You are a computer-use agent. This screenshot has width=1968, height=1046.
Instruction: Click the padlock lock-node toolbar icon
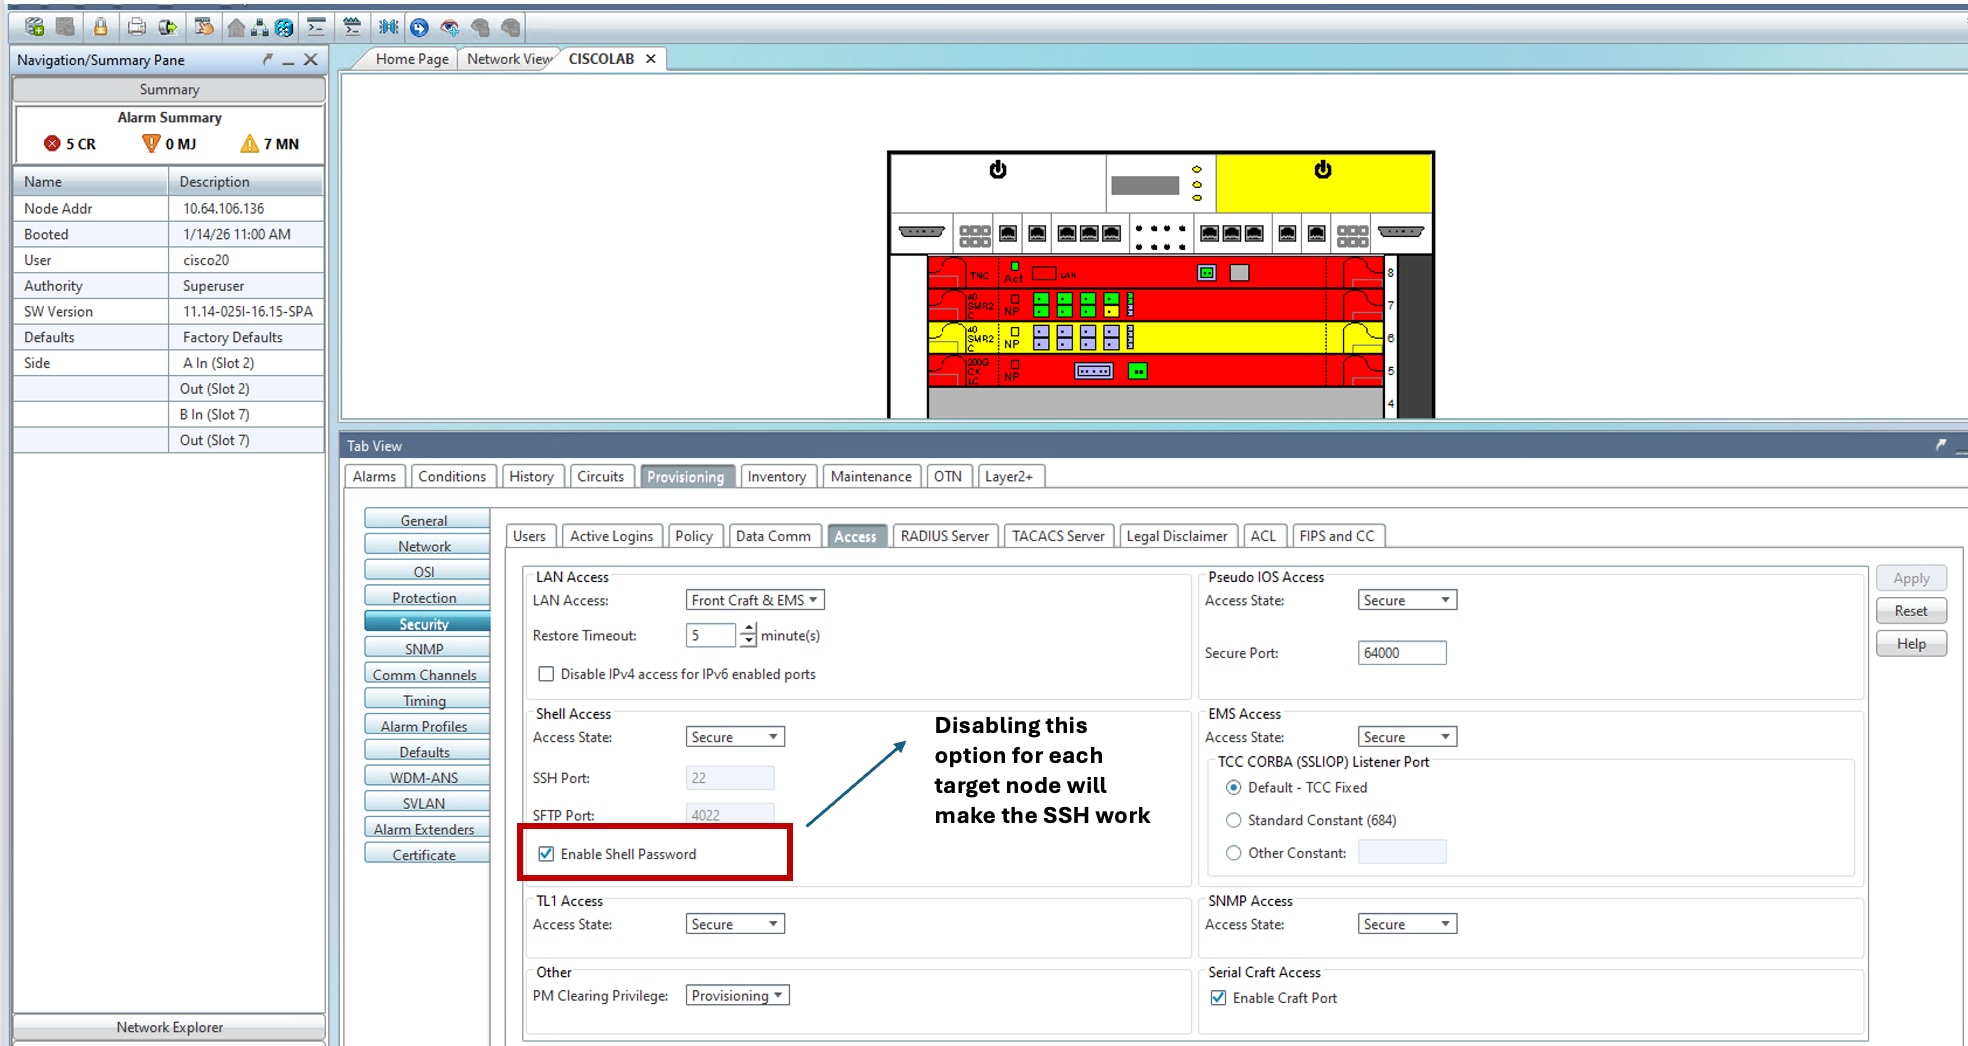(x=100, y=27)
